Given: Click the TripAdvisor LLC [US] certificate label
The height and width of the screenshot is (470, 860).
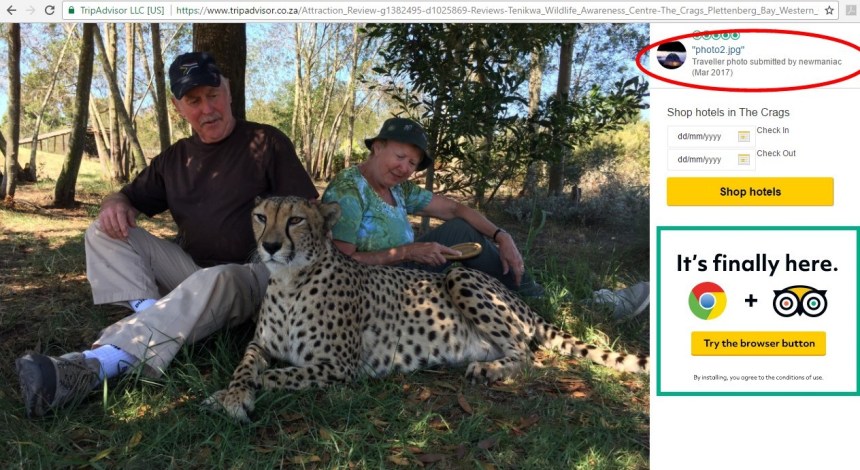Looking at the screenshot, I should coord(122,10).
